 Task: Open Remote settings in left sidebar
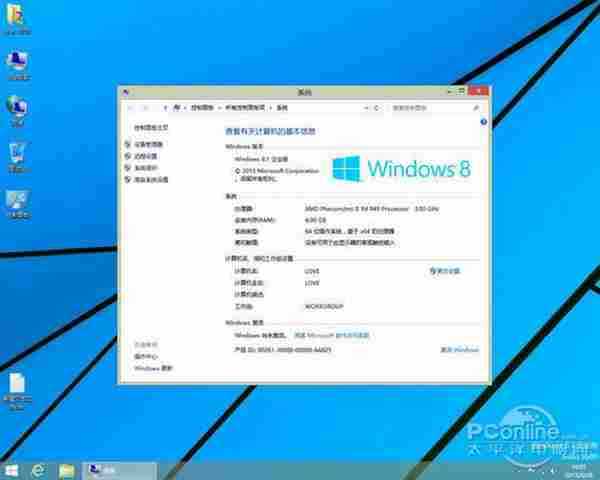point(147,156)
